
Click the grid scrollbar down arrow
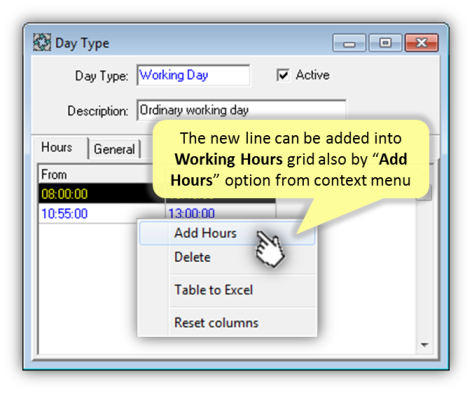point(424,345)
